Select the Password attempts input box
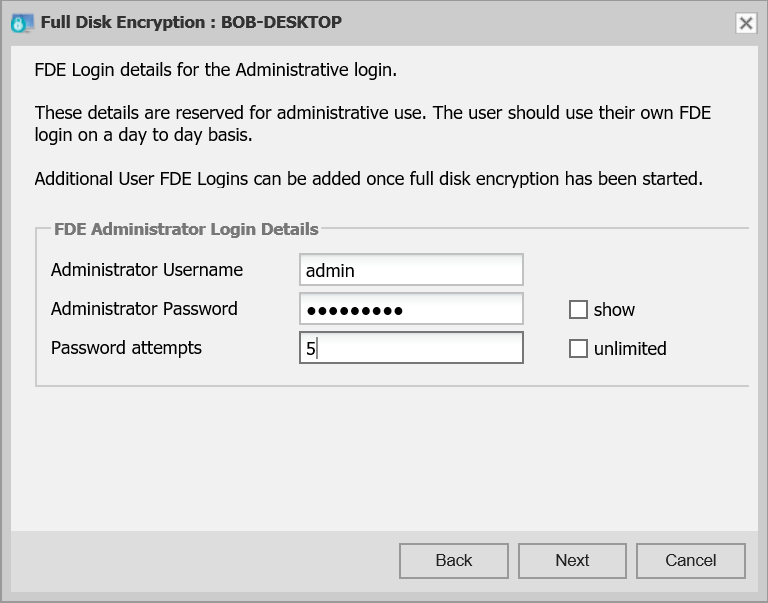Image resolution: width=768 pixels, height=603 pixels. pos(411,348)
